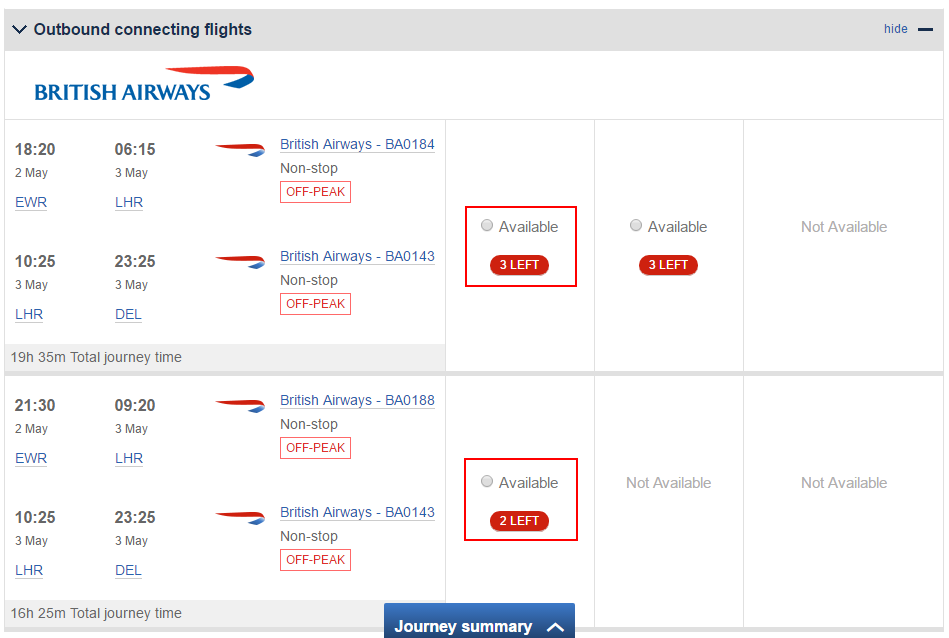Click the 3 LEFT badge in the first fare column
Viewport: 949px width, 638px height.
[x=519, y=265]
